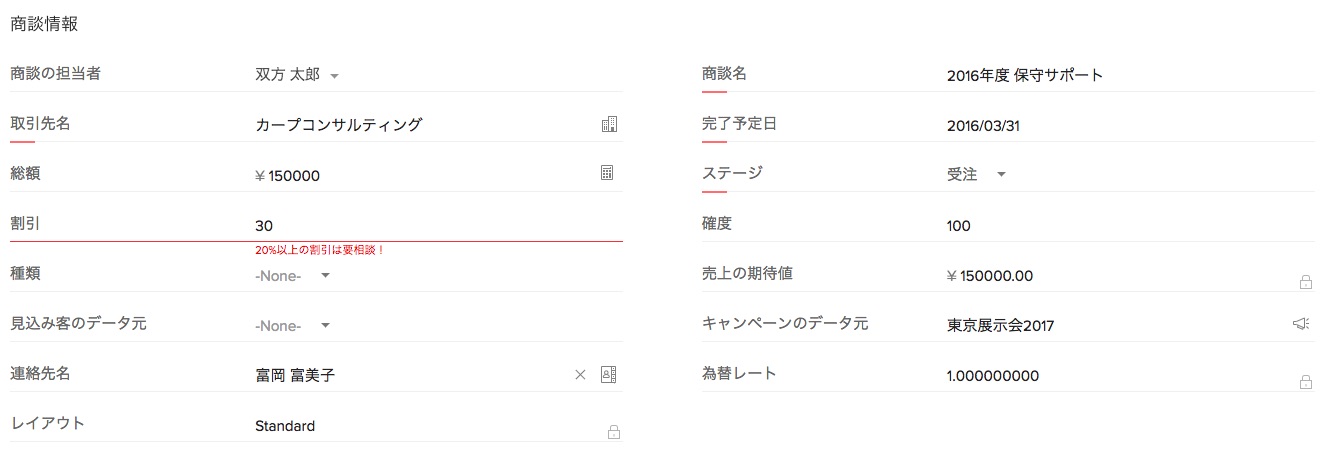Open contact lookup icon beside 富岡 富美子

[x=608, y=374]
